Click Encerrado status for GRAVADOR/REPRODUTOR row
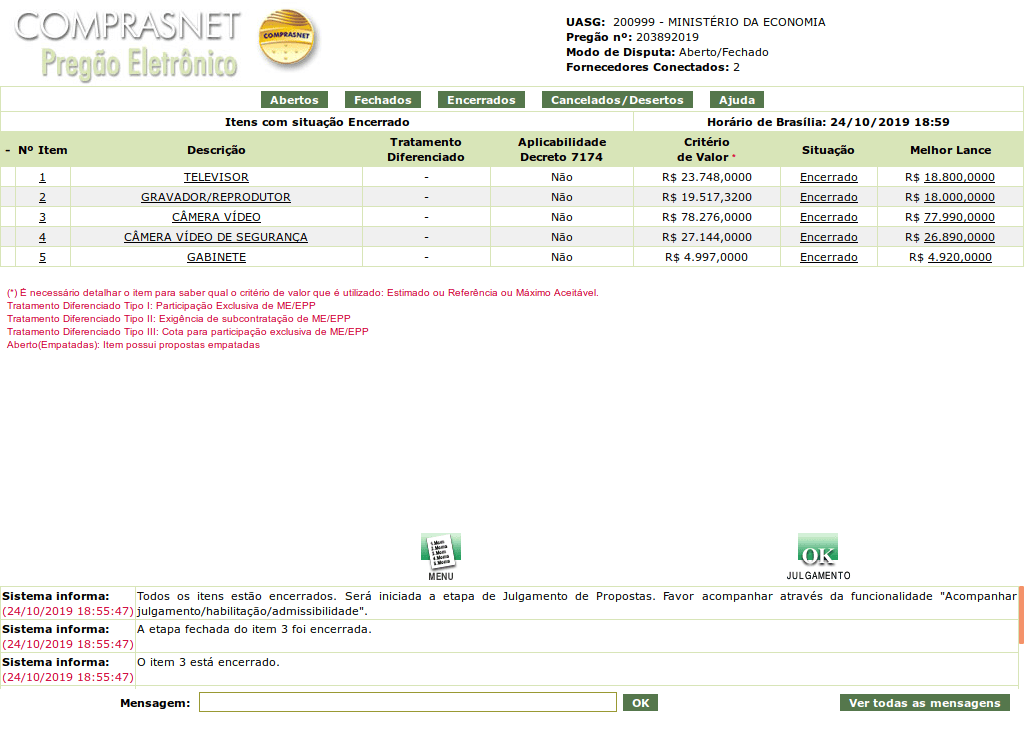This screenshot has width=1024, height=733. tap(829, 197)
